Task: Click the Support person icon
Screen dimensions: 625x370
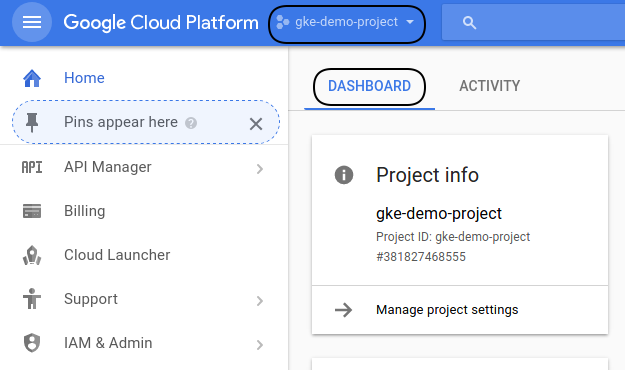Action: coord(32,299)
